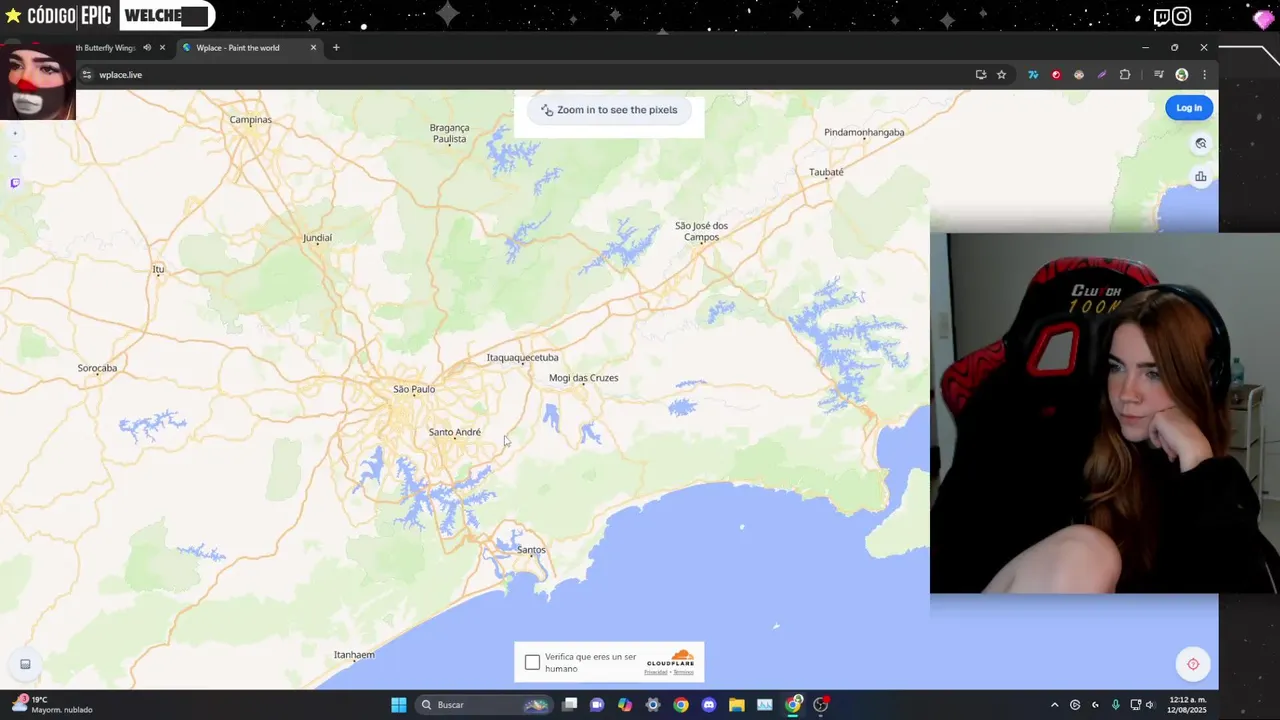Close the Wplace tab
This screenshot has height=720, width=1280.
[313, 48]
